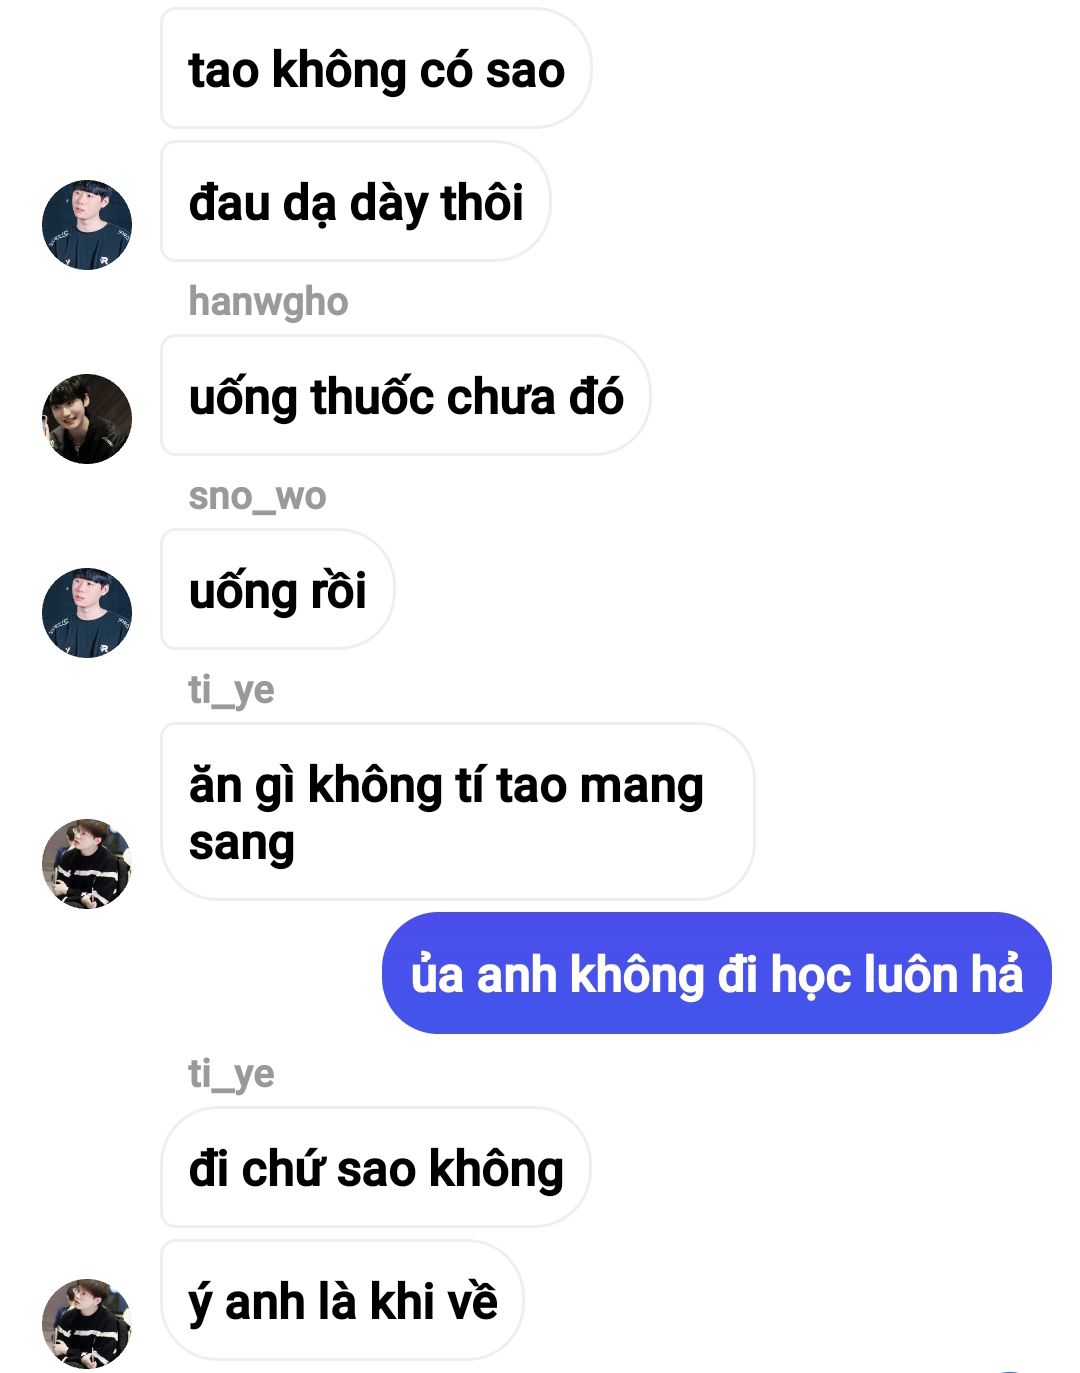Tap the avatar beside the "uống rồi" message
Viewport: 1080px width, 1373px height.
tap(87, 613)
